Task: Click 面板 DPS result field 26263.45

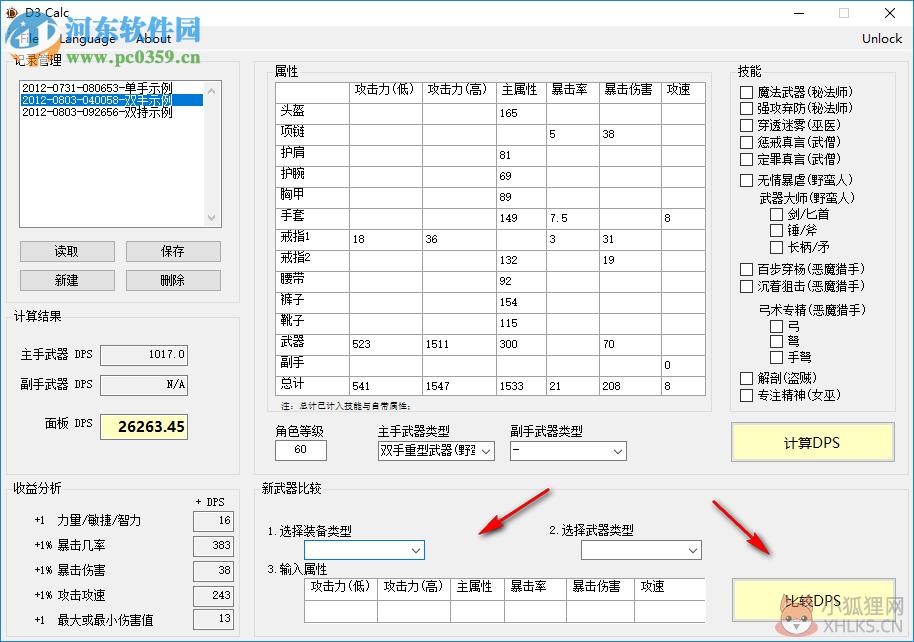Action: click(x=144, y=427)
